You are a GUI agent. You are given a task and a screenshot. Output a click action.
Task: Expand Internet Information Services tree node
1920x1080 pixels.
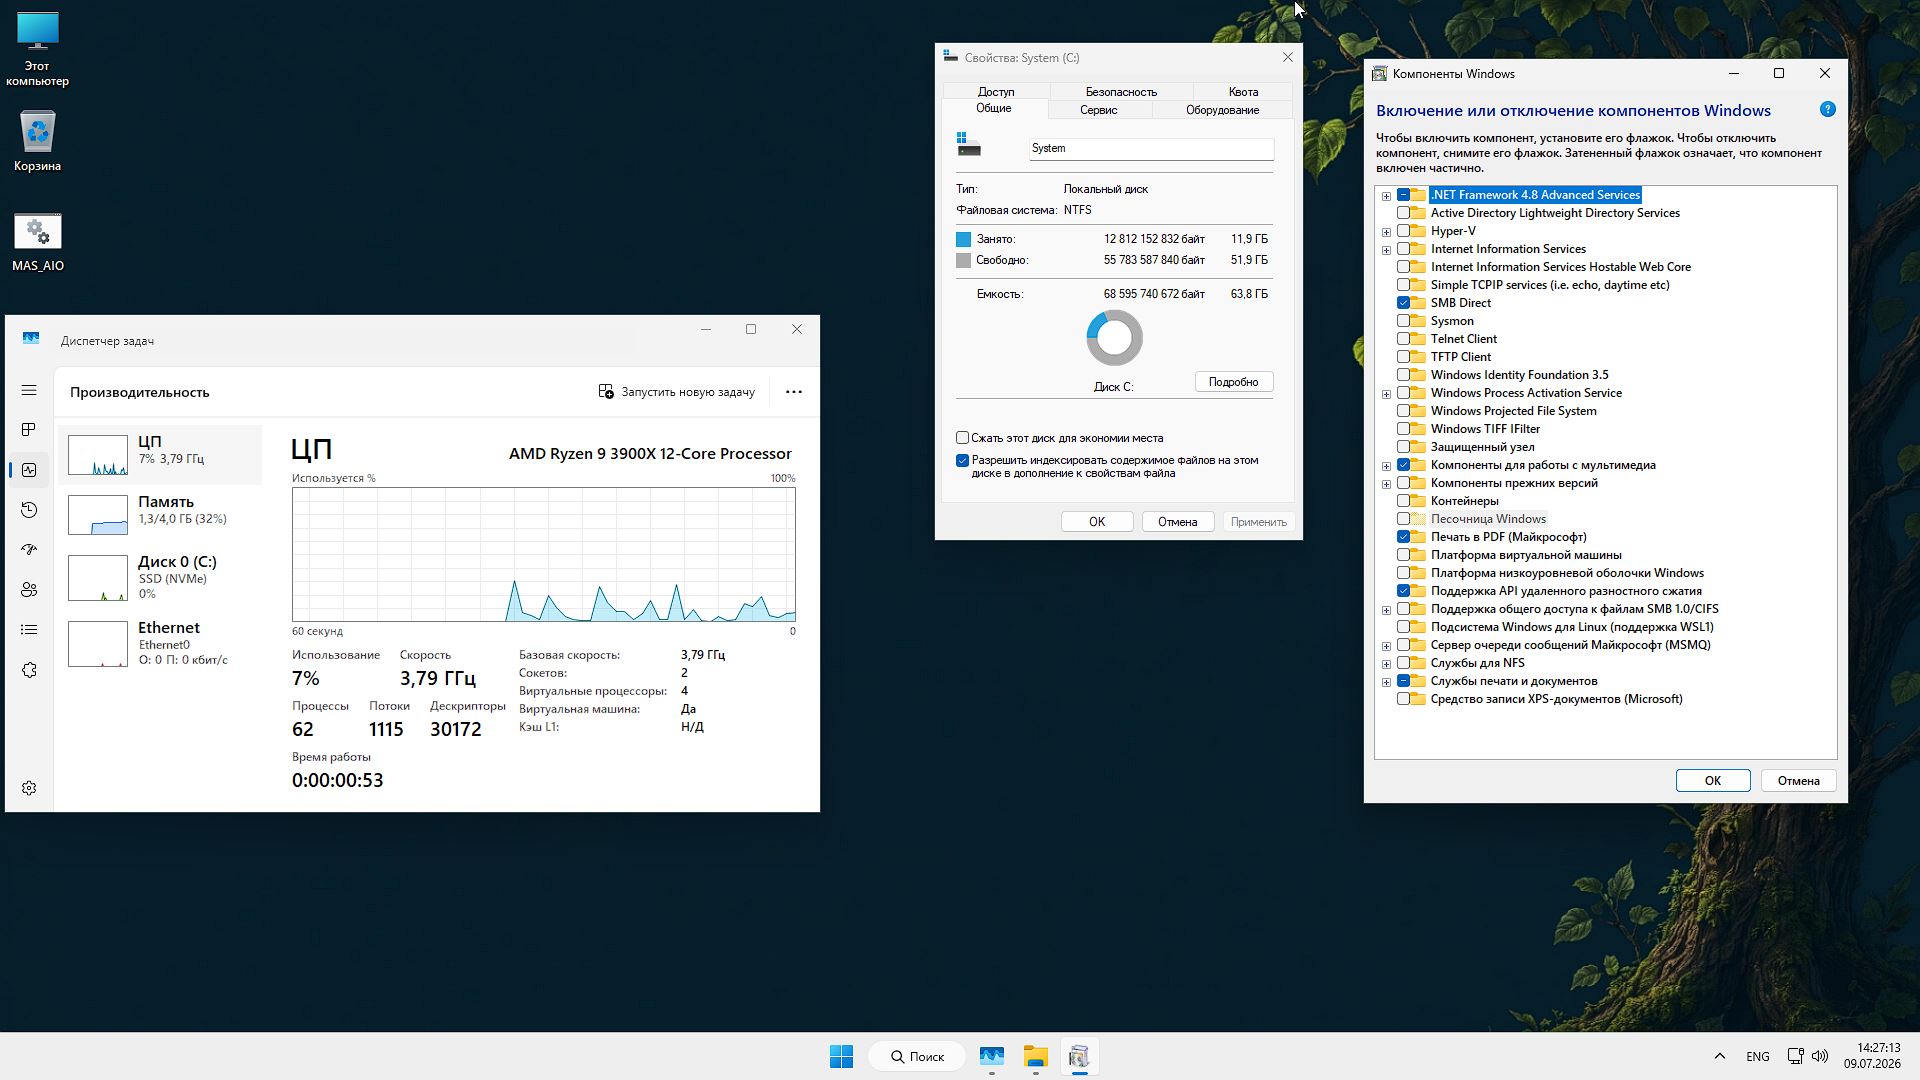1386,250
